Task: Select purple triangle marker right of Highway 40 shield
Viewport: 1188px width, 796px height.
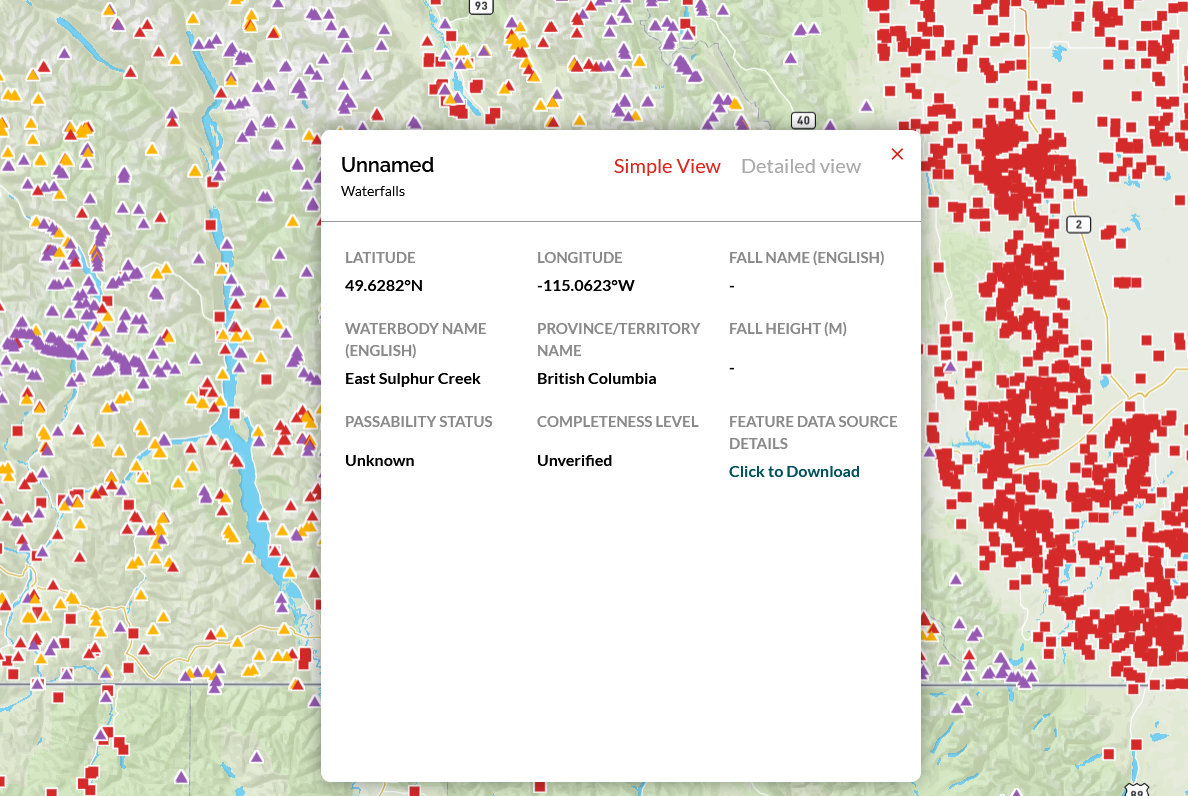Action: pyautogui.click(x=830, y=125)
